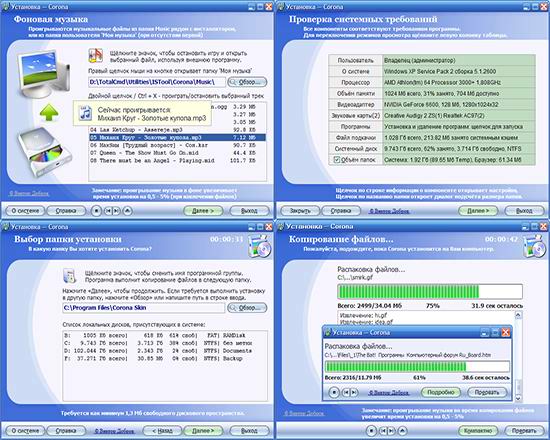The width and height of the screenshot is (550, 440).
Task: Open Справка in the system requirements window
Action: coord(341,211)
